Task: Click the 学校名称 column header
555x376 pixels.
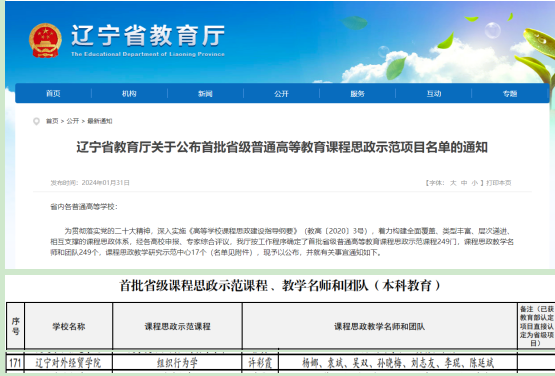Action: (69, 326)
